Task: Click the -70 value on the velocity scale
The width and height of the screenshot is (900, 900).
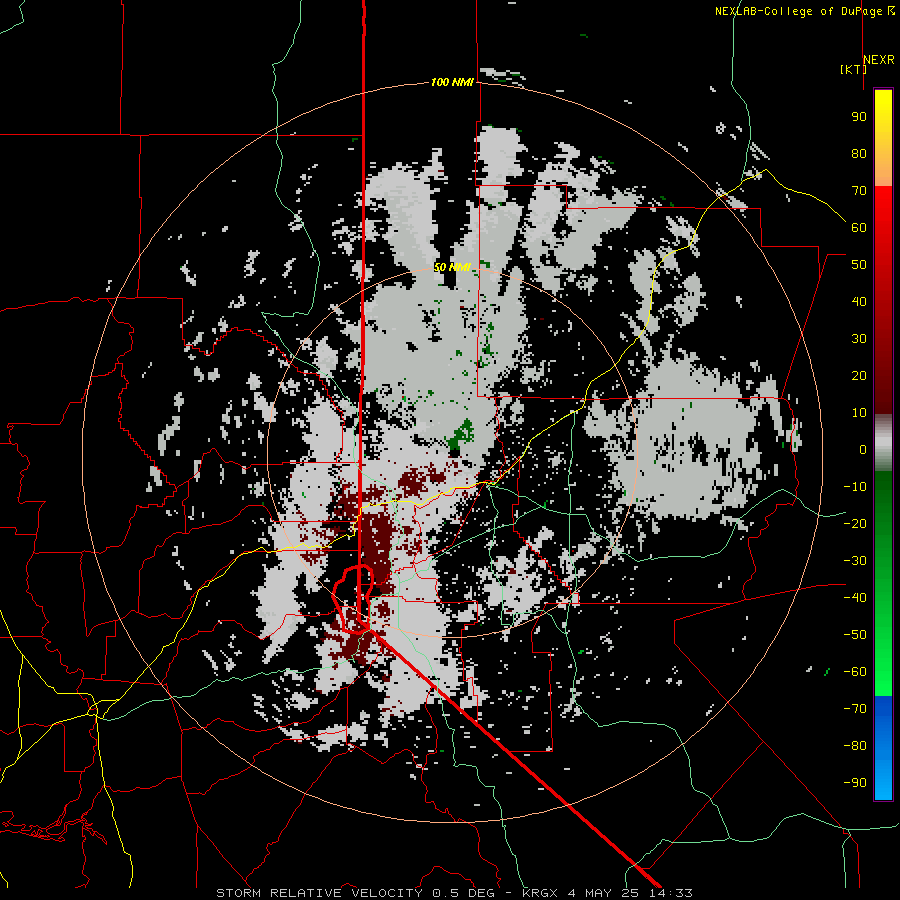Action: [x=855, y=709]
